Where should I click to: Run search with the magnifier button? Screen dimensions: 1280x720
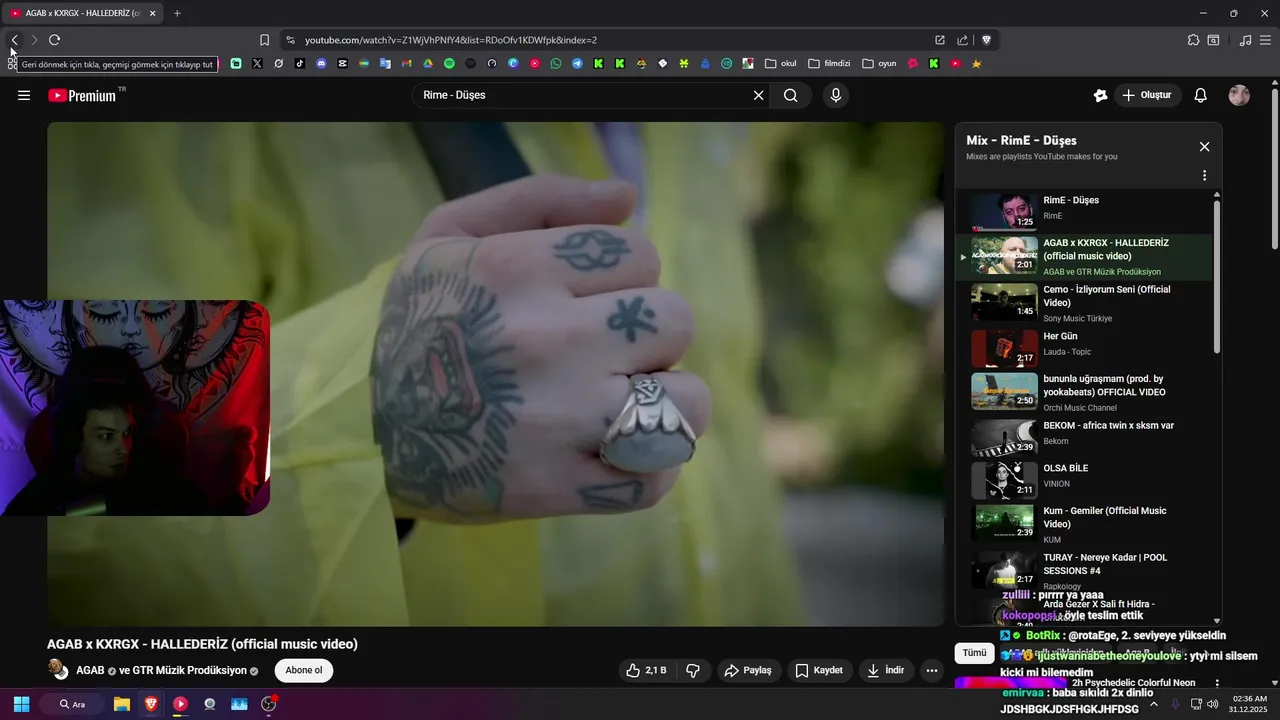tap(791, 95)
